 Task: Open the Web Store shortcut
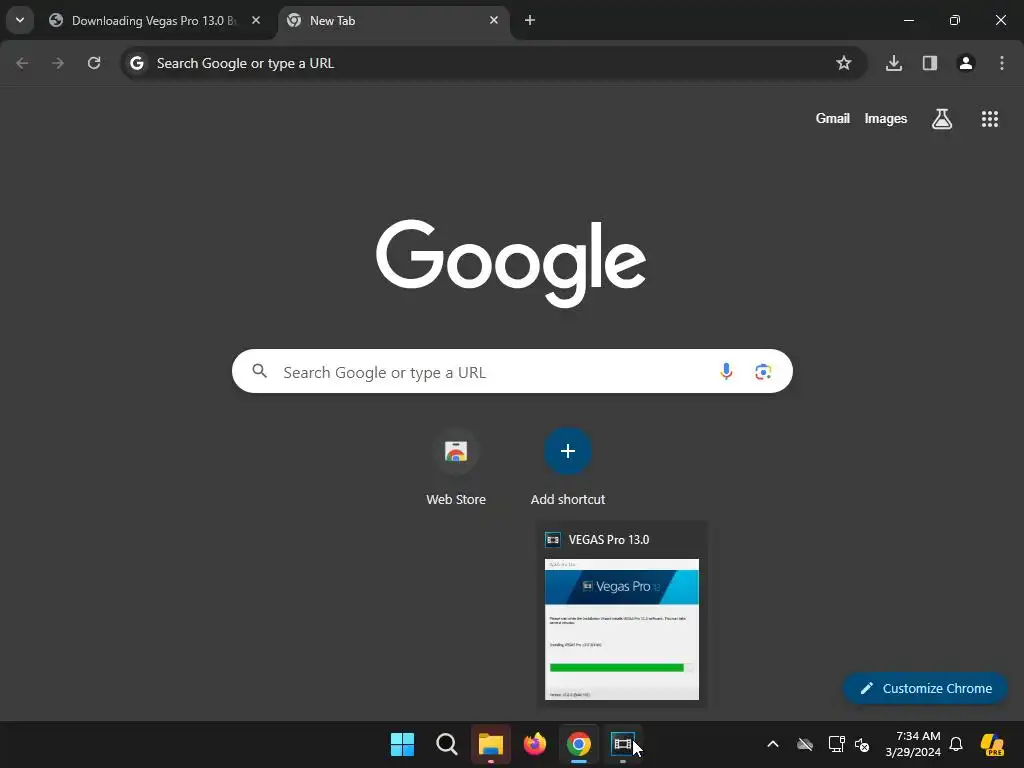[x=456, y=467]
